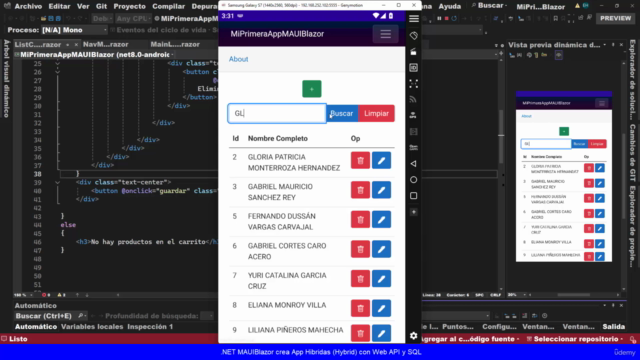Screen dimensions: 640x360
Task: Save all files in Visual Studio toolbar
Action: (58, 19)
